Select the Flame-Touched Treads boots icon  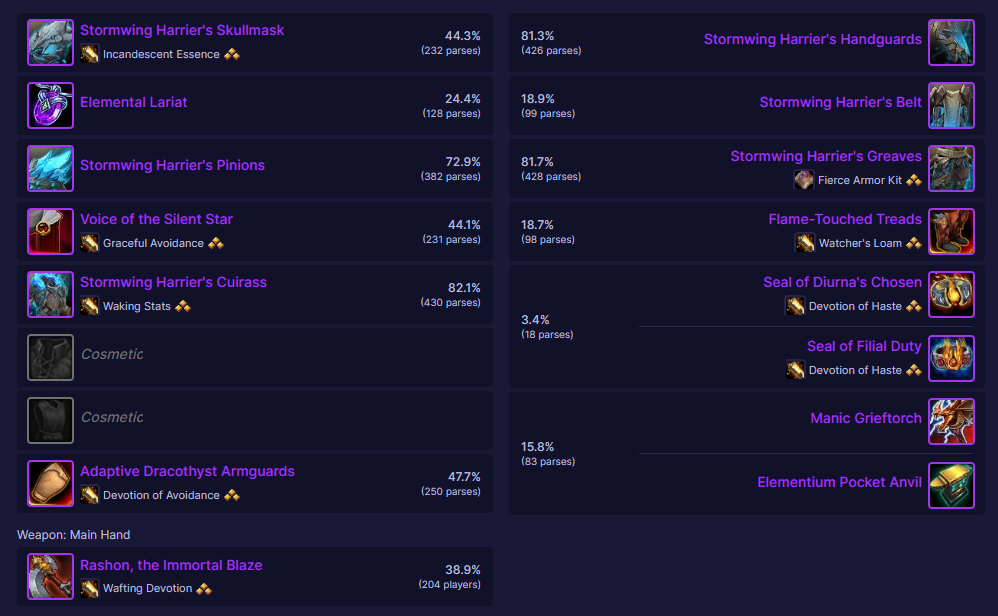click(951, 232)
